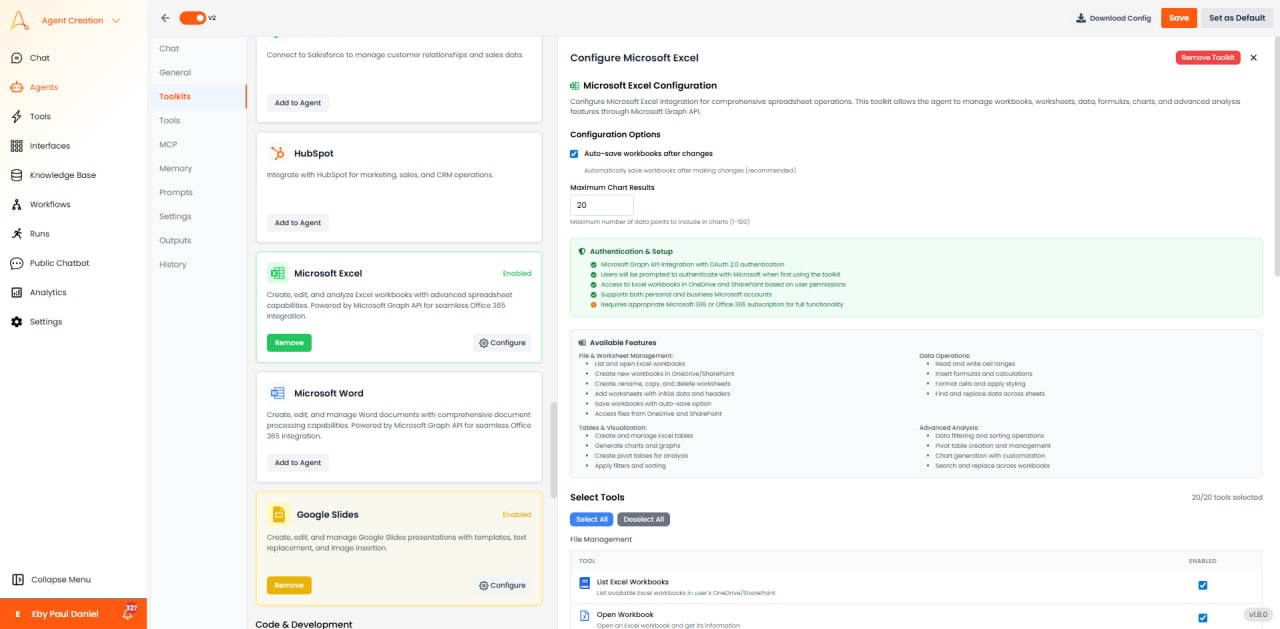This screenshot has height=629, width=1280.
Task: Click the Google Slides card icon
Action: (279, 514)
